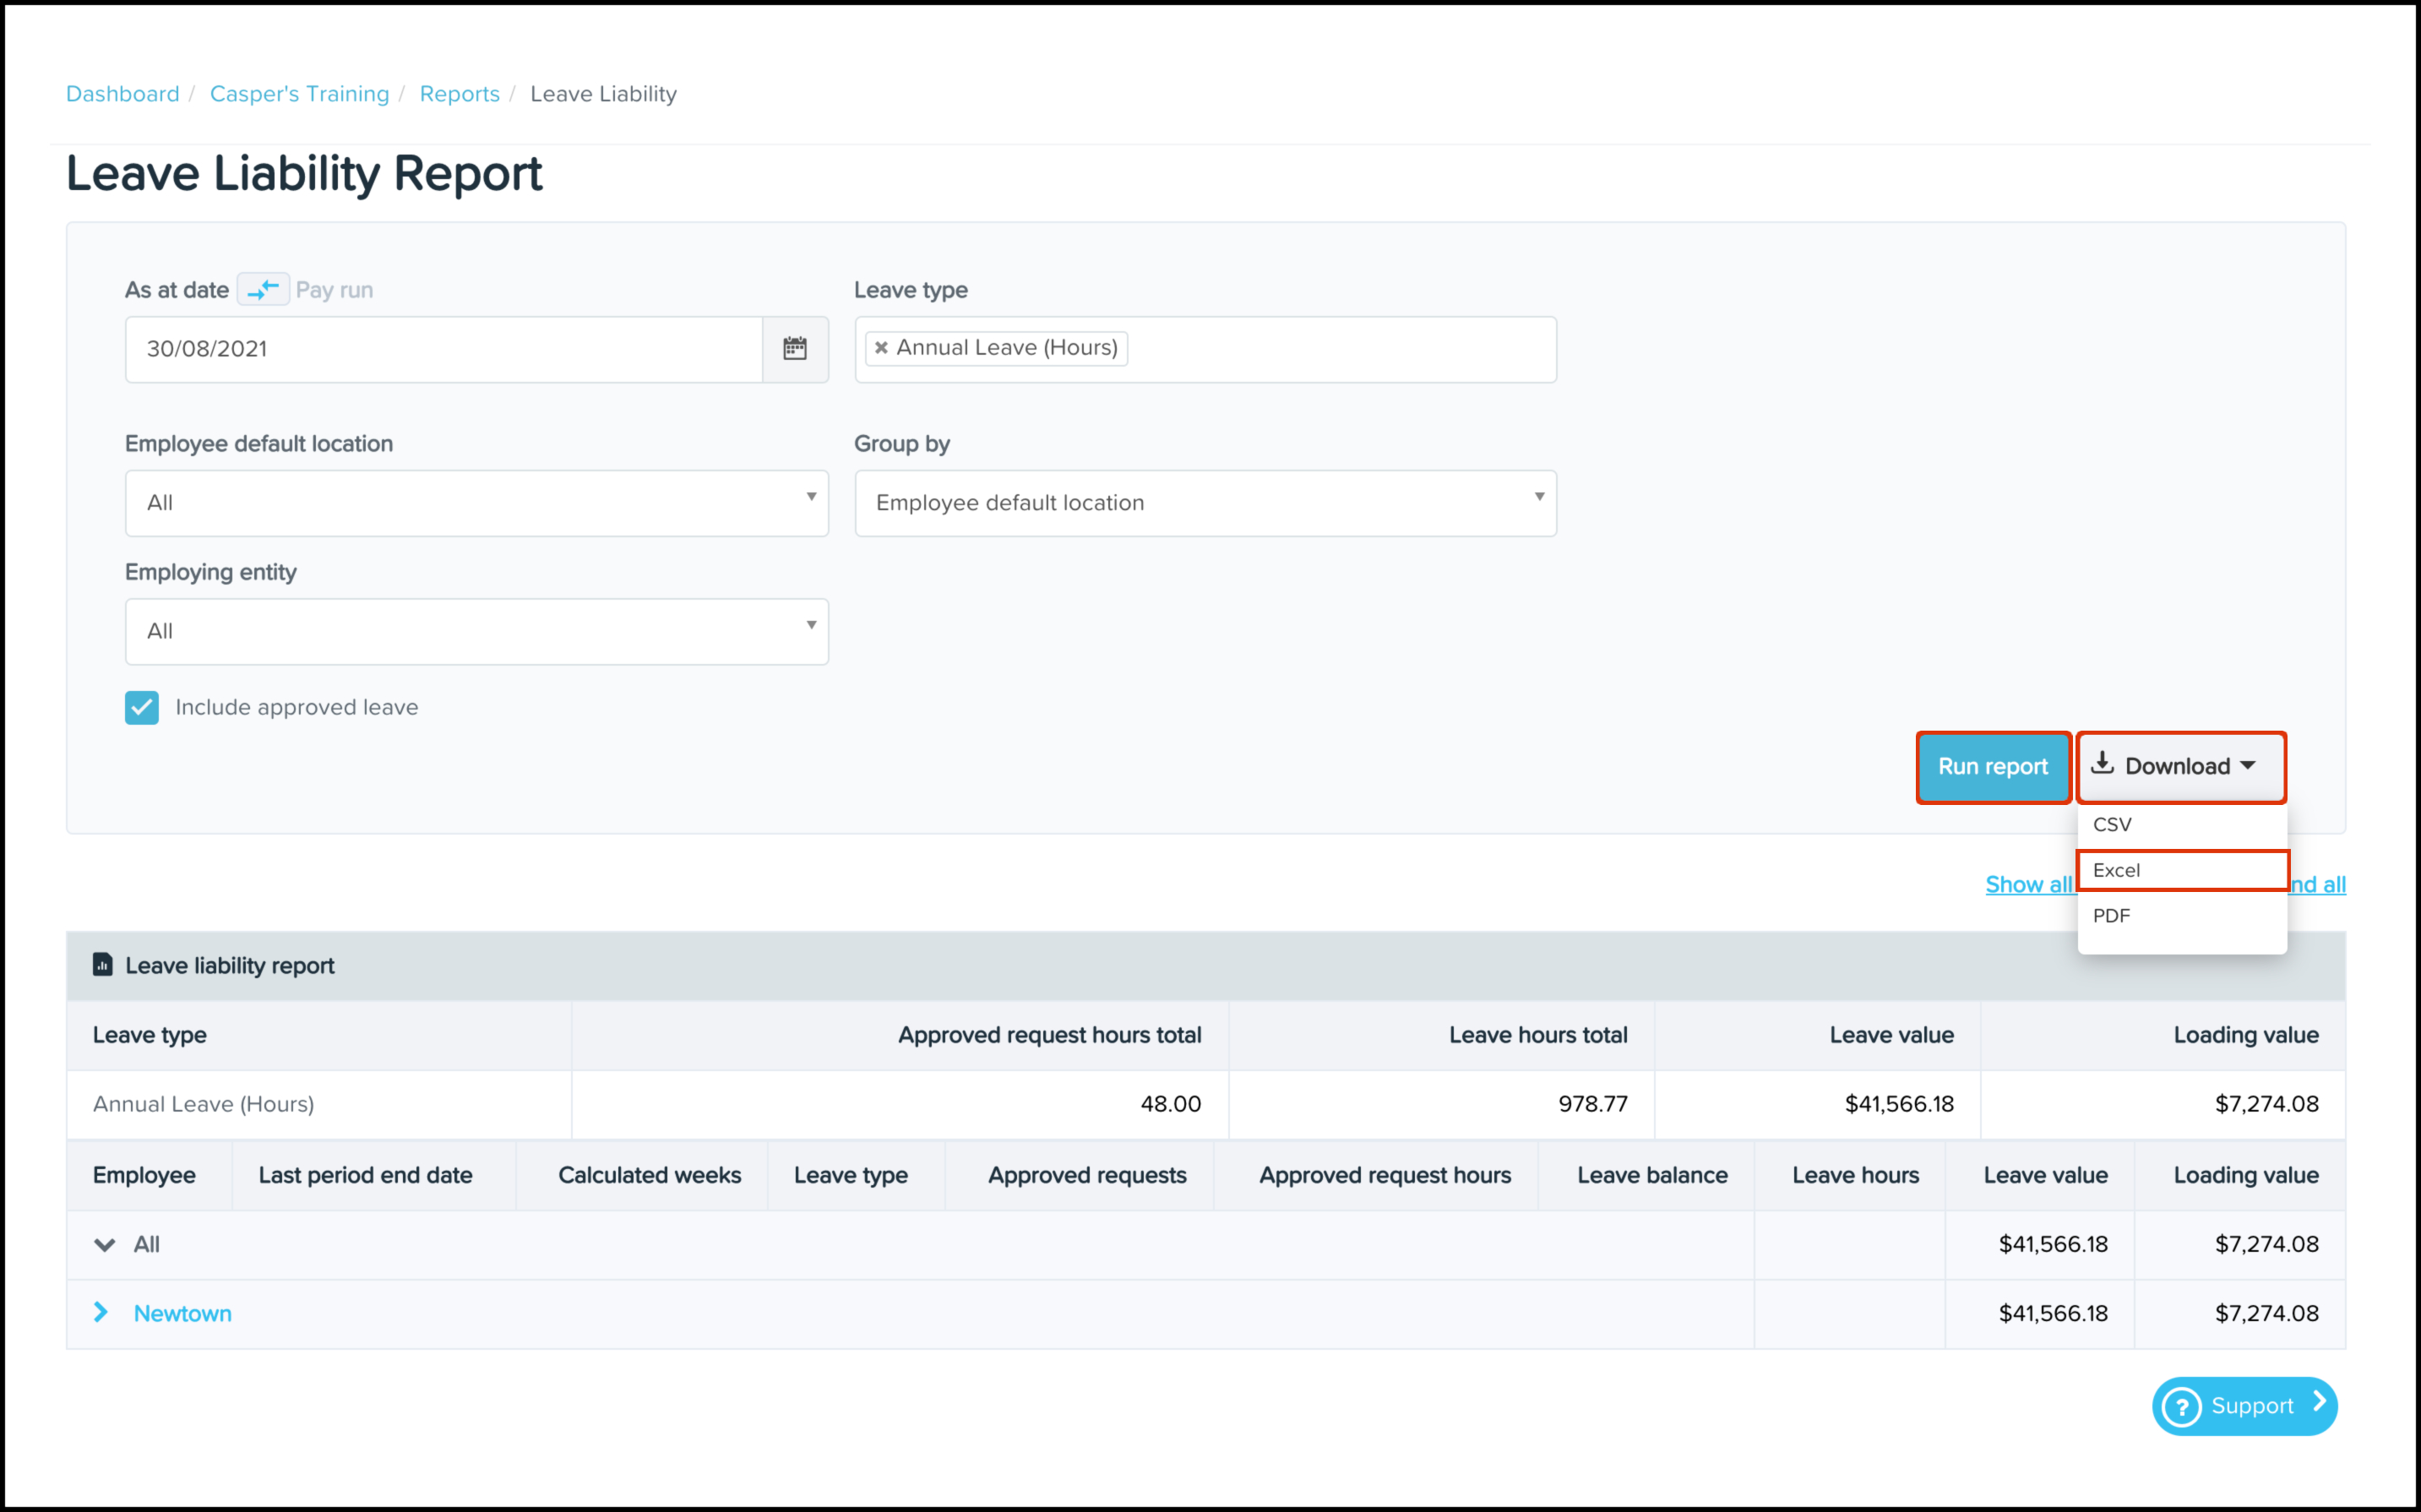The height and width of the screenshot is (1512, 2421).
Task: Open Casper's Training breadcrumb link
Action: tap(299, 94)
